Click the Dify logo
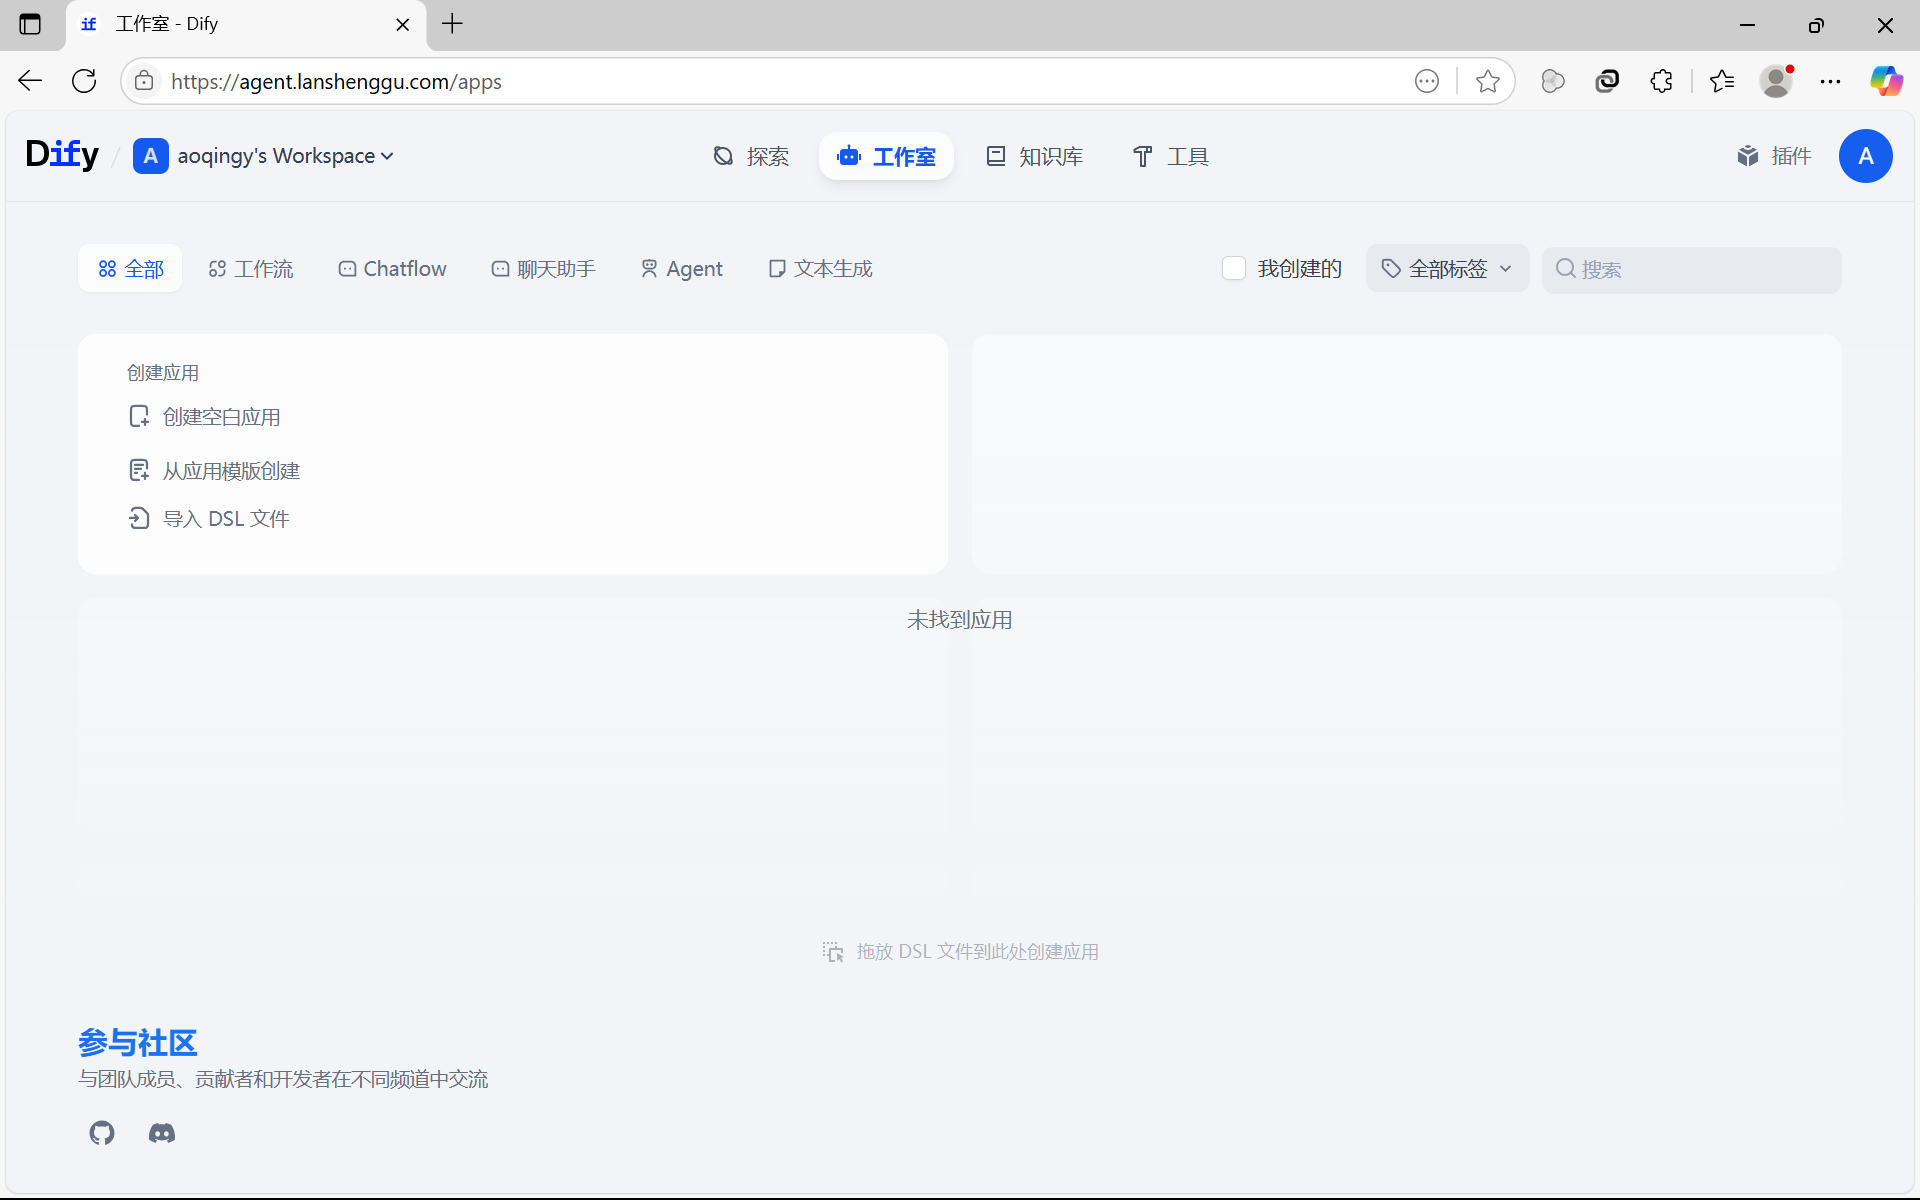Image resolution: width=1920 pixels, height=1200 pixels. point(62,155)
